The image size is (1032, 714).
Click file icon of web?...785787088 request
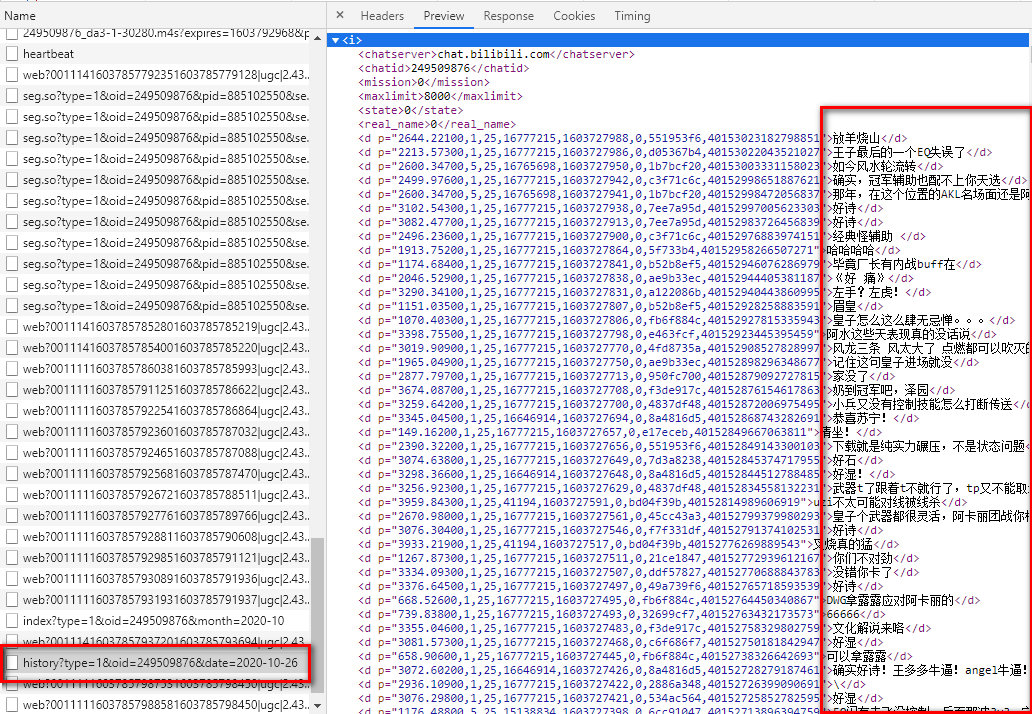(12, 453)
